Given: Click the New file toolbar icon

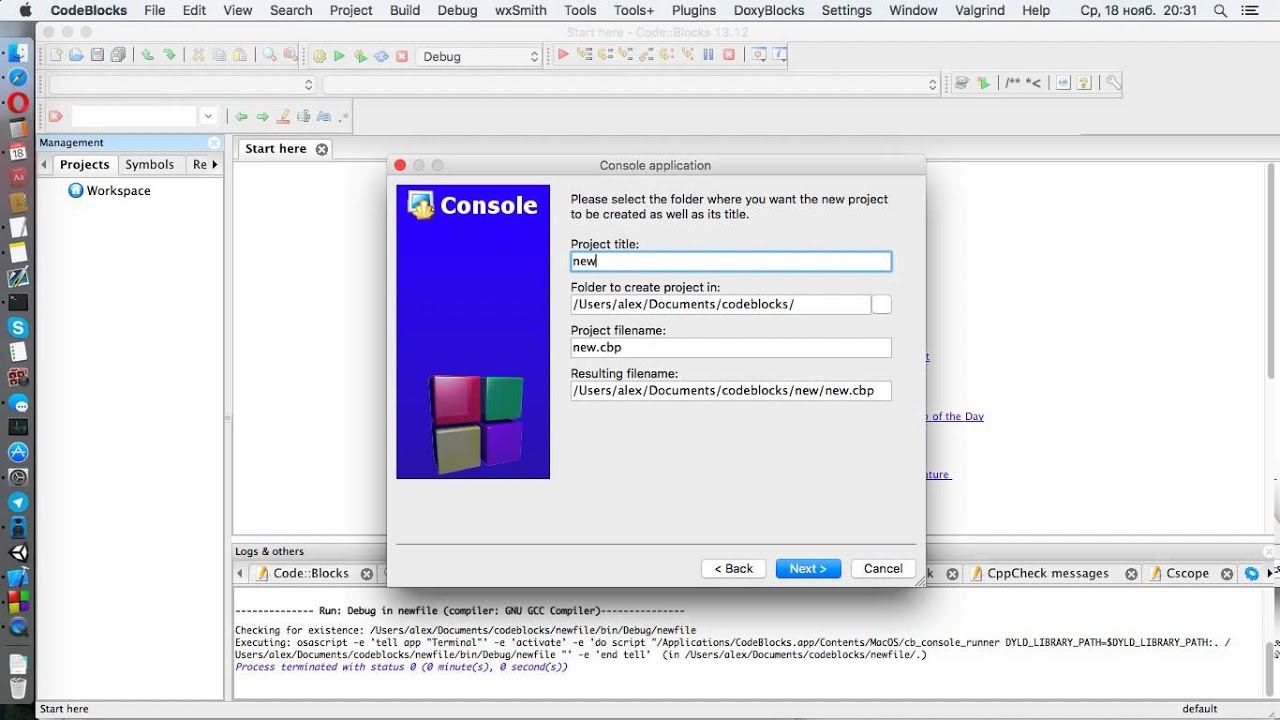Looking at the screenshot, I should coord(56,56).
